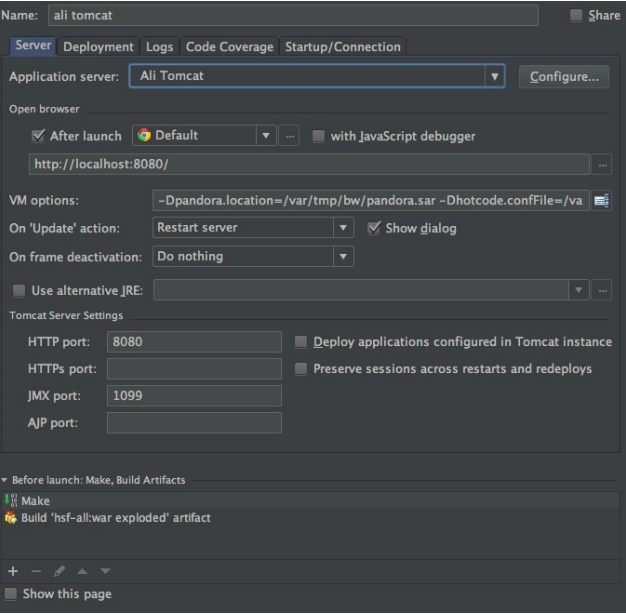Open On frame deactivation Do nothing dropdown
Image resolution: width=626 pixels, height=615 pixels.
tap(253, 256)
